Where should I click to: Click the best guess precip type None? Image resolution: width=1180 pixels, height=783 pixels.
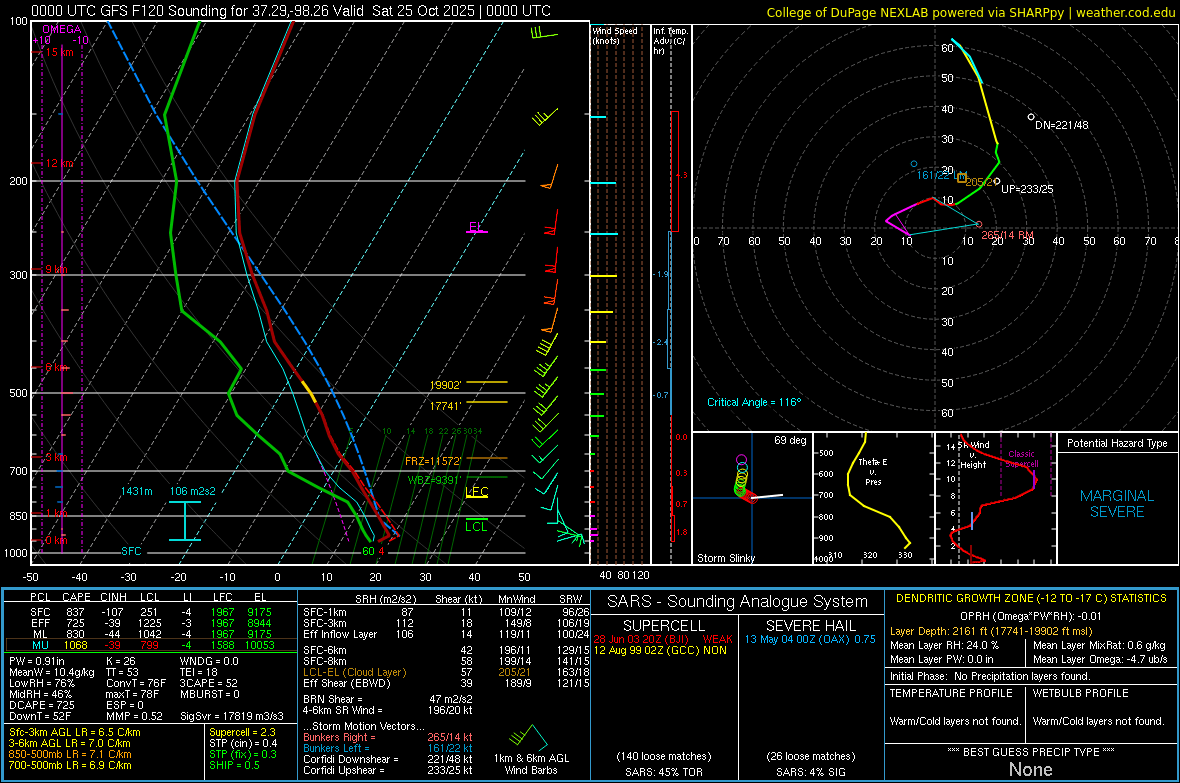click(1030, 769)
